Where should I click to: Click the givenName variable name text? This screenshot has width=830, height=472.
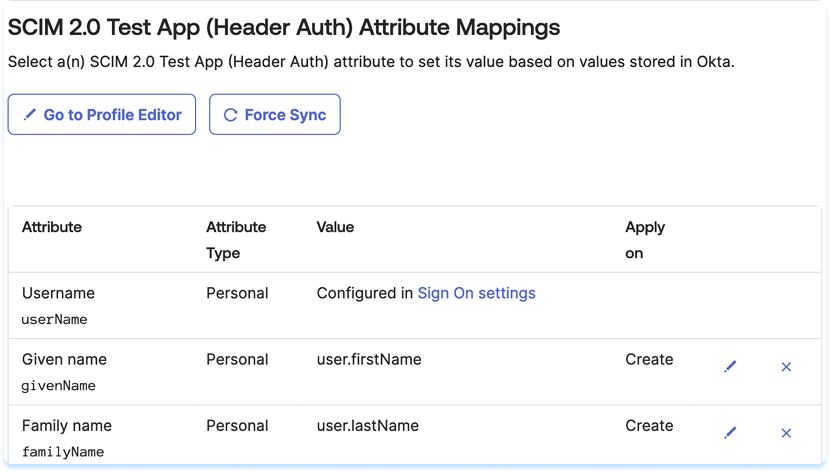click(58, 386)
